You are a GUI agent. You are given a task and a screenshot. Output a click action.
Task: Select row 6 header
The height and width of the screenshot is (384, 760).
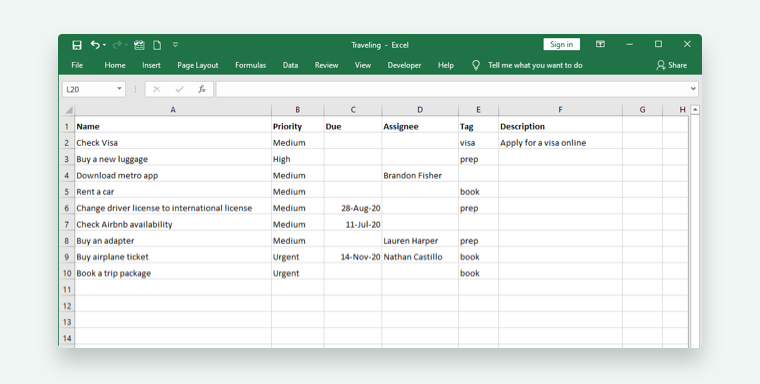coord(67,208)
